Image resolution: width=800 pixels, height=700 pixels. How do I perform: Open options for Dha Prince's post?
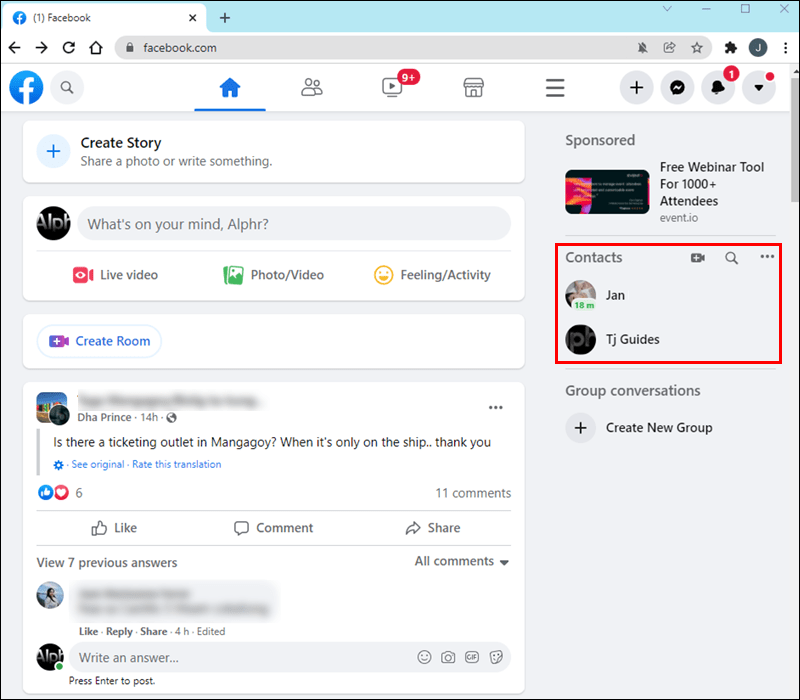[495, 407]
